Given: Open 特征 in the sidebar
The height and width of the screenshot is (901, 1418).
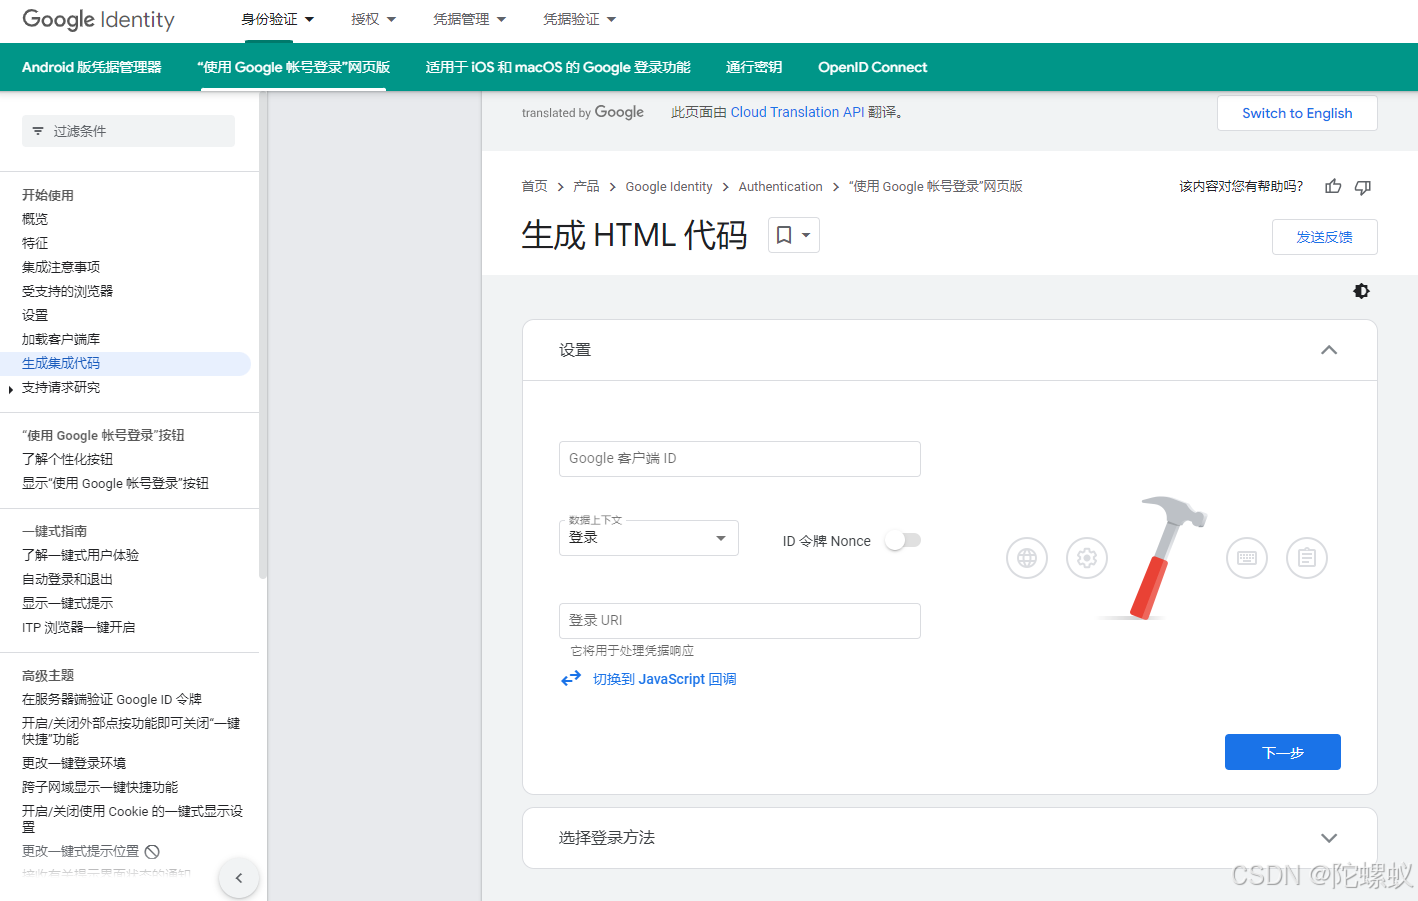Looking at the screenshot, I should point(35,243).
